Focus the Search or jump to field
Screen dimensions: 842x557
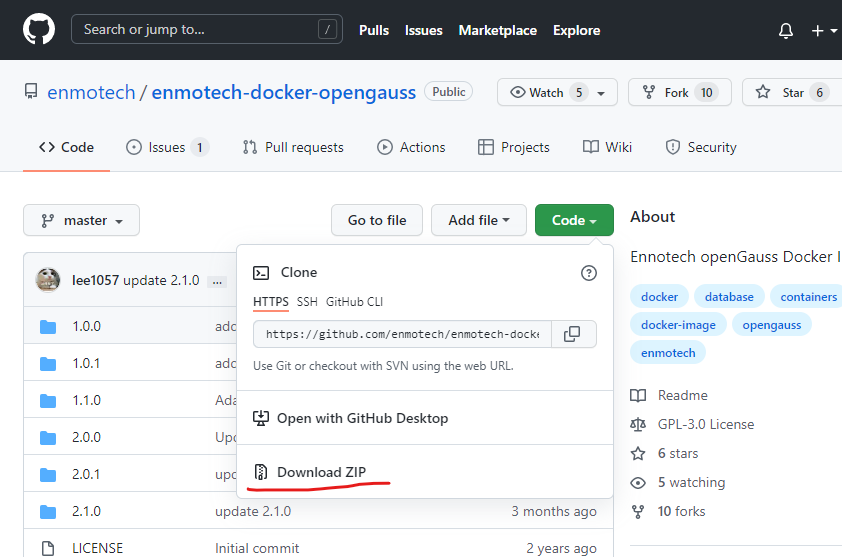207,29
